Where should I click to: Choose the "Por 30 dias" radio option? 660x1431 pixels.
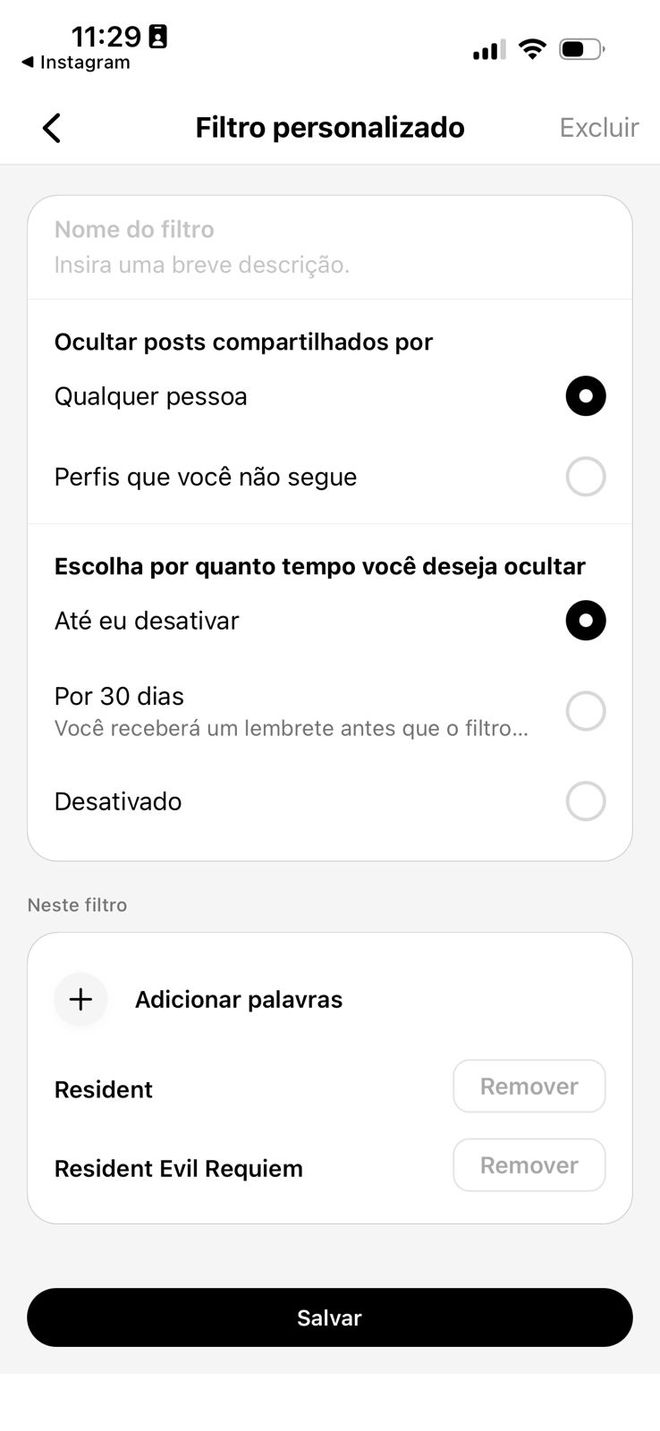pos(585,711)
